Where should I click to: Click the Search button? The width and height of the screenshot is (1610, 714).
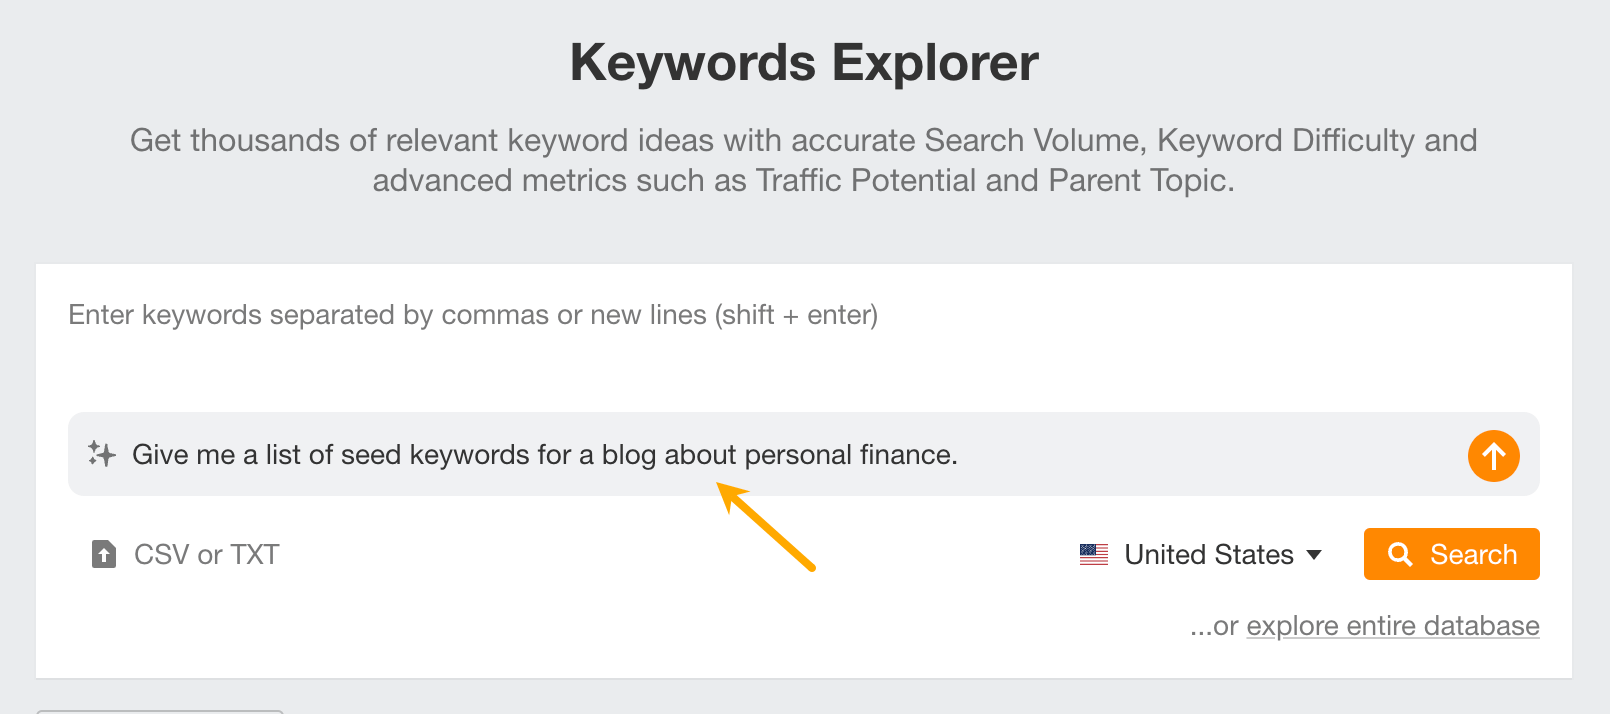(1451, 554)
